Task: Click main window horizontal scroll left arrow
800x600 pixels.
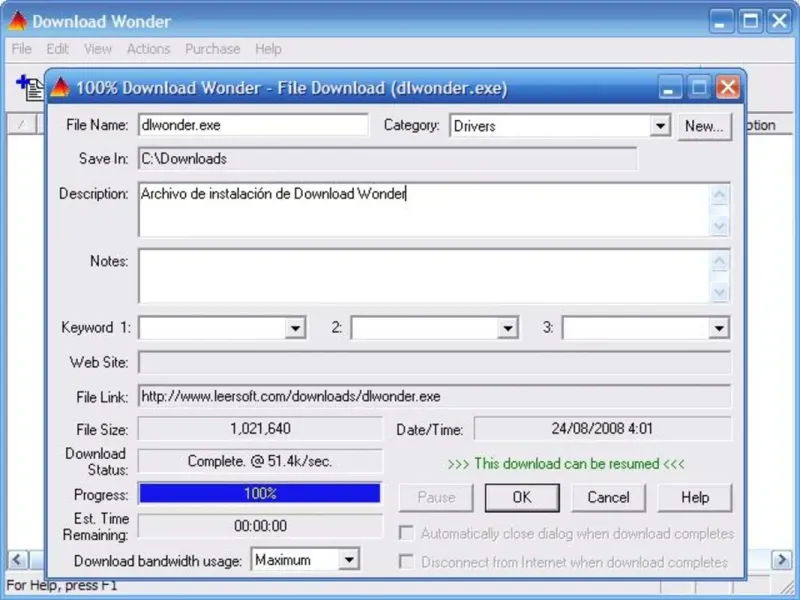Action: point(17,560)
